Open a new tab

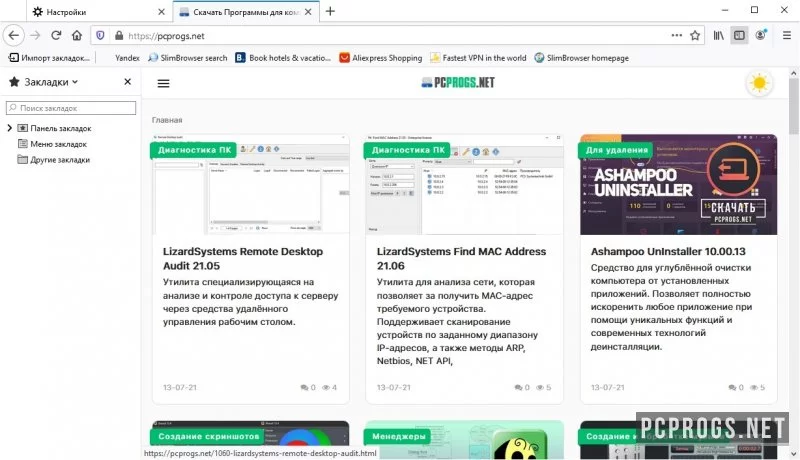coord(330,11)
